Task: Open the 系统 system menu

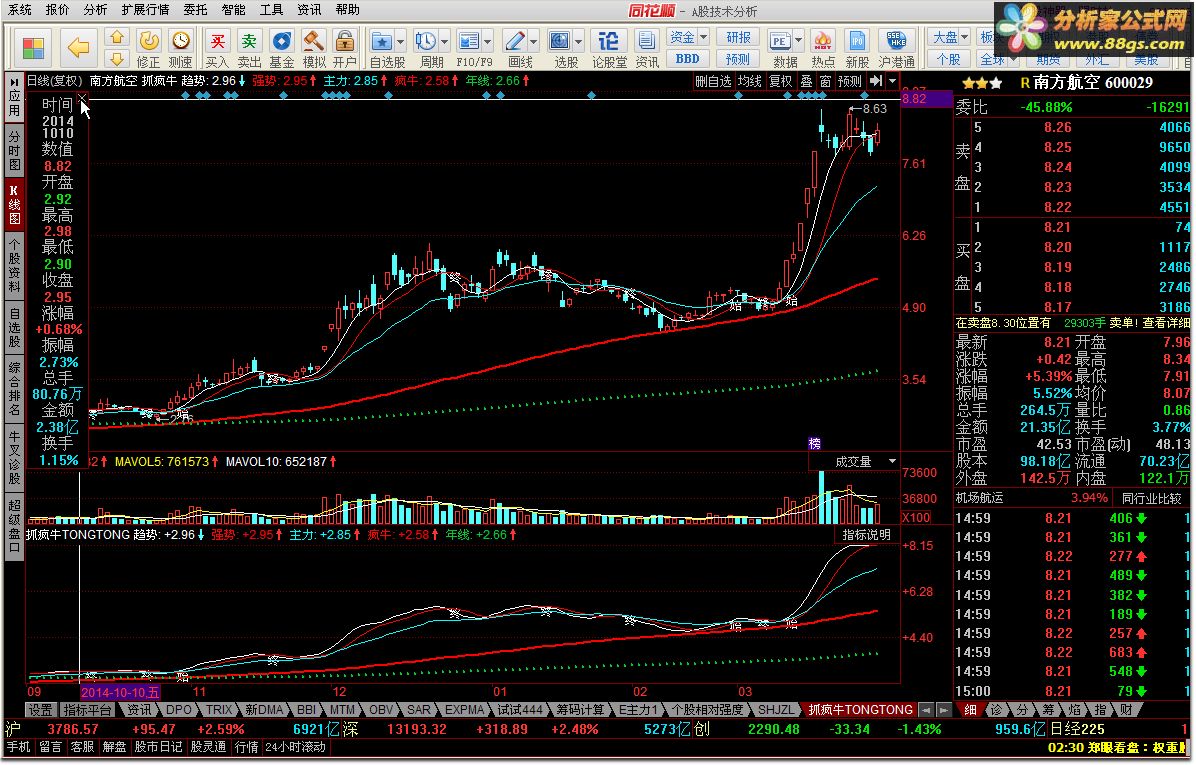Action: point(19,10)
